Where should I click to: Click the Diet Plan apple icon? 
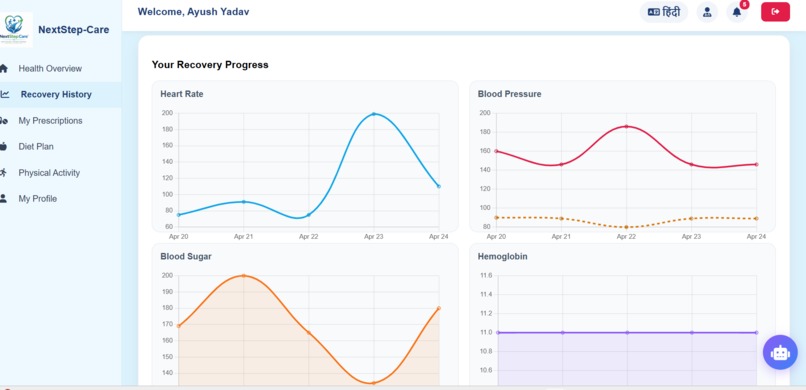click(x=4, y=146)
